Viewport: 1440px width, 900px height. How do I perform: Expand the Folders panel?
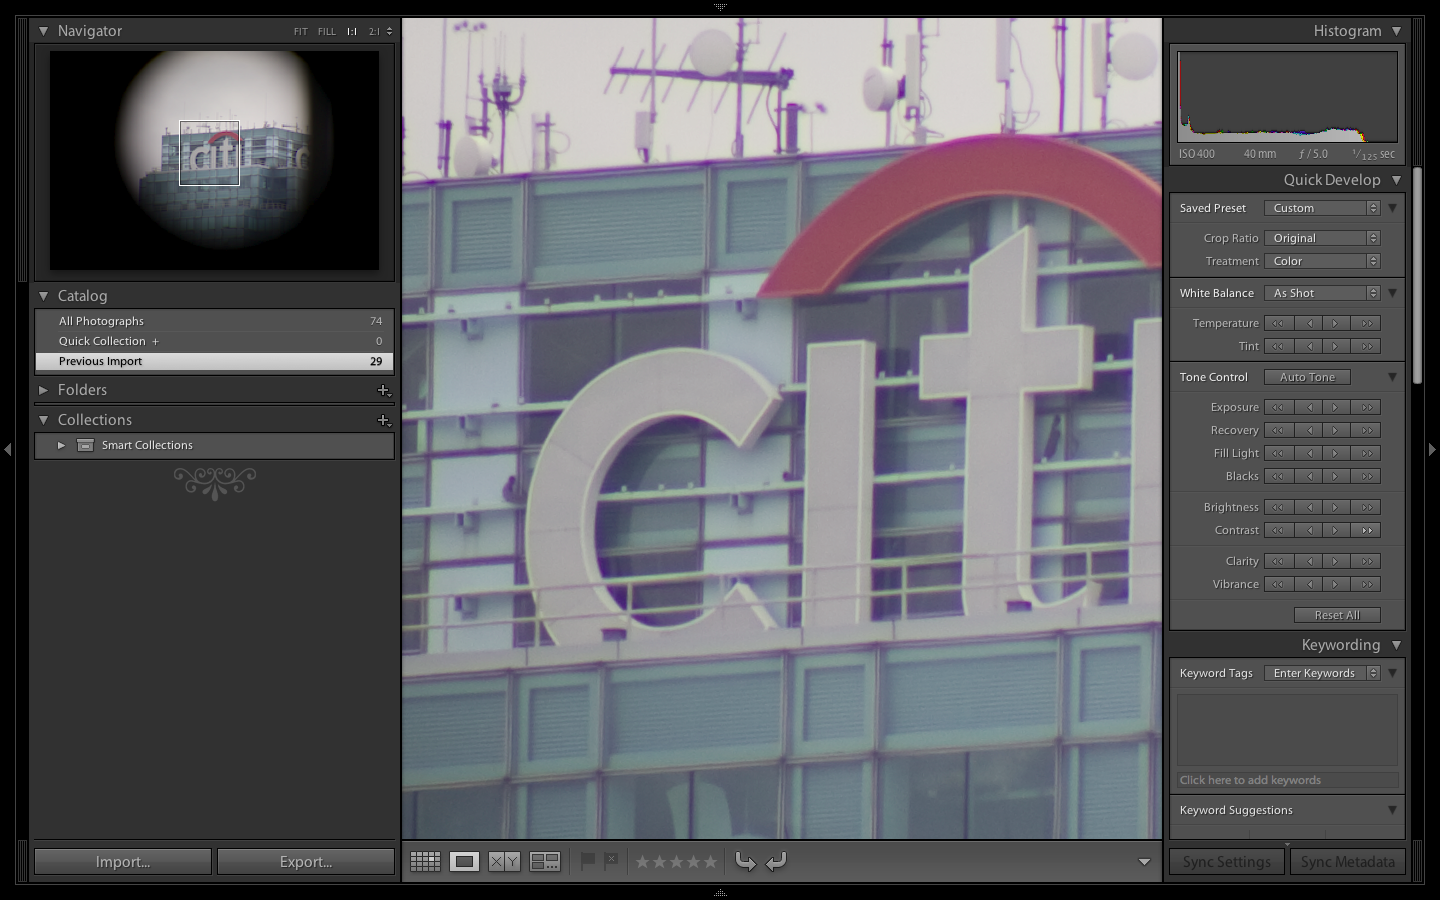tap(43, 390)
